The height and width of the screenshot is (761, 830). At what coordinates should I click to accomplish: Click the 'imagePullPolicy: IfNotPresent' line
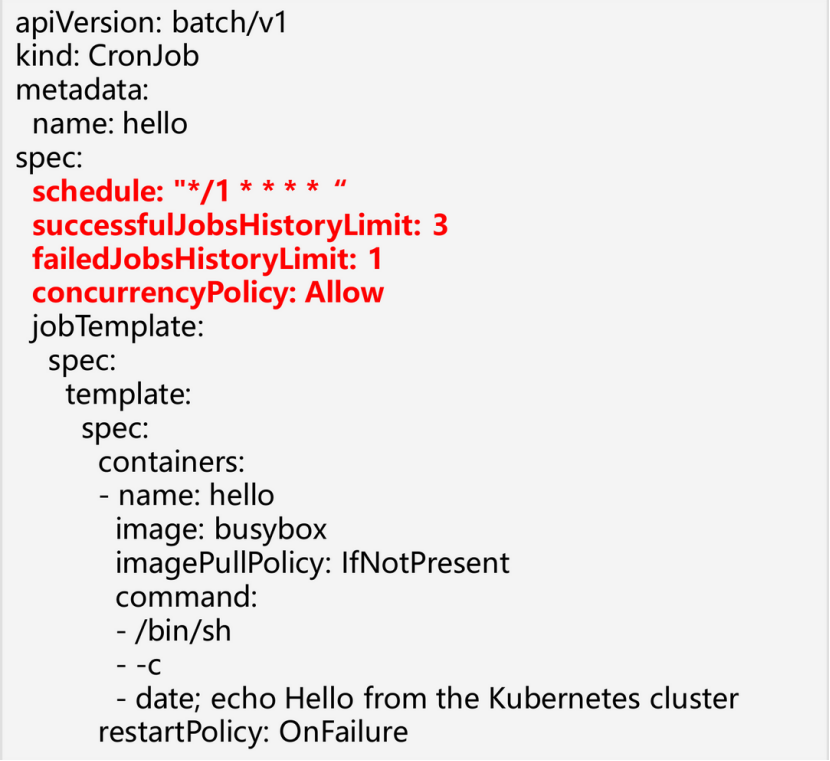coord(312,563)
